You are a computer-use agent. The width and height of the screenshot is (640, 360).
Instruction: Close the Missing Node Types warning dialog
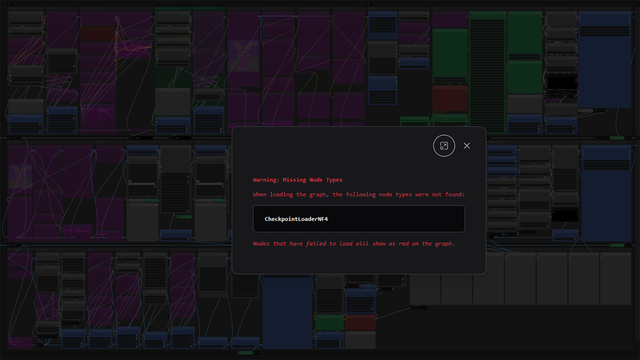point(467,146)
